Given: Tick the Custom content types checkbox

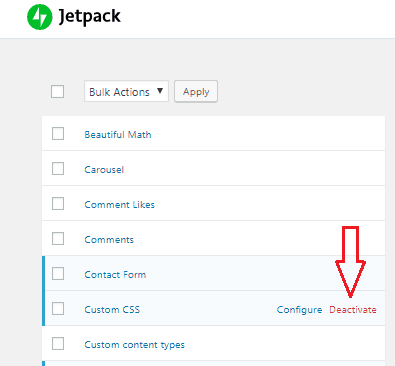Looking at the screenshot, I should pos(58,344).
